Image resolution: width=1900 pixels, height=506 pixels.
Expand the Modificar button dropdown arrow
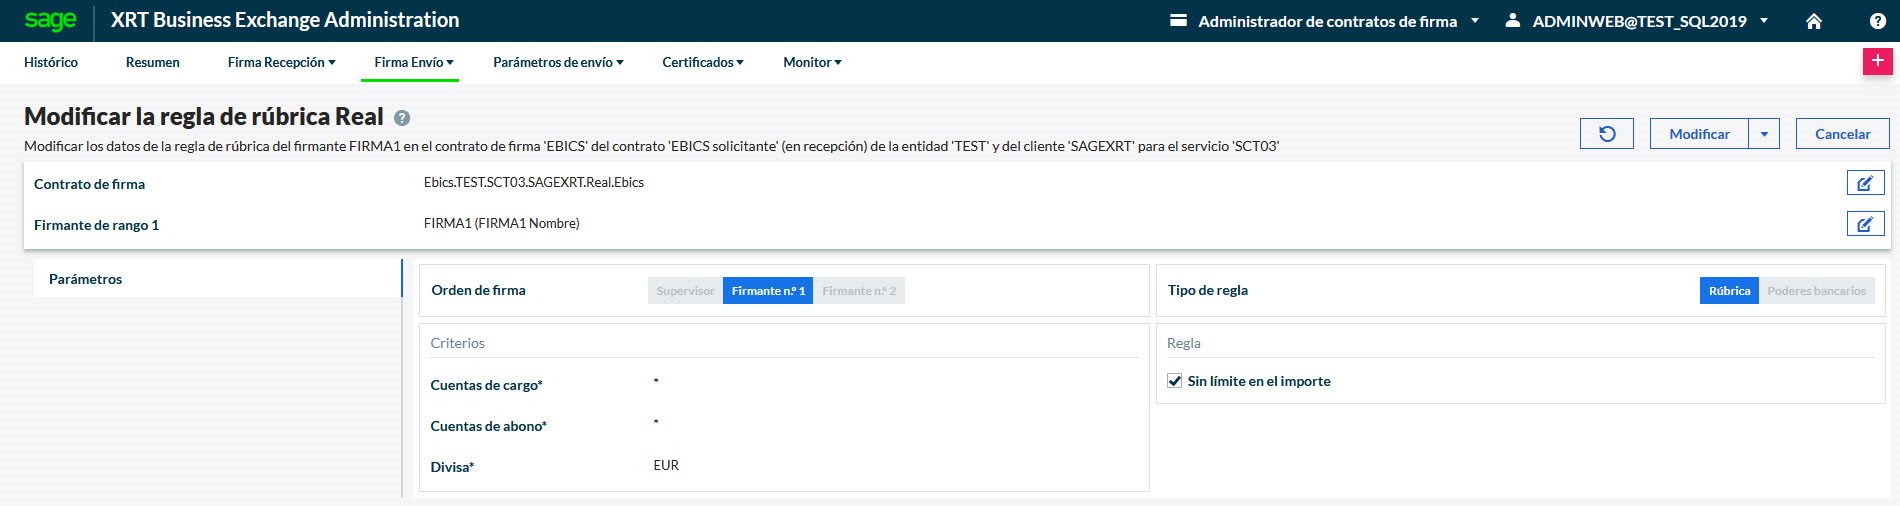[x=1764, y=134]
